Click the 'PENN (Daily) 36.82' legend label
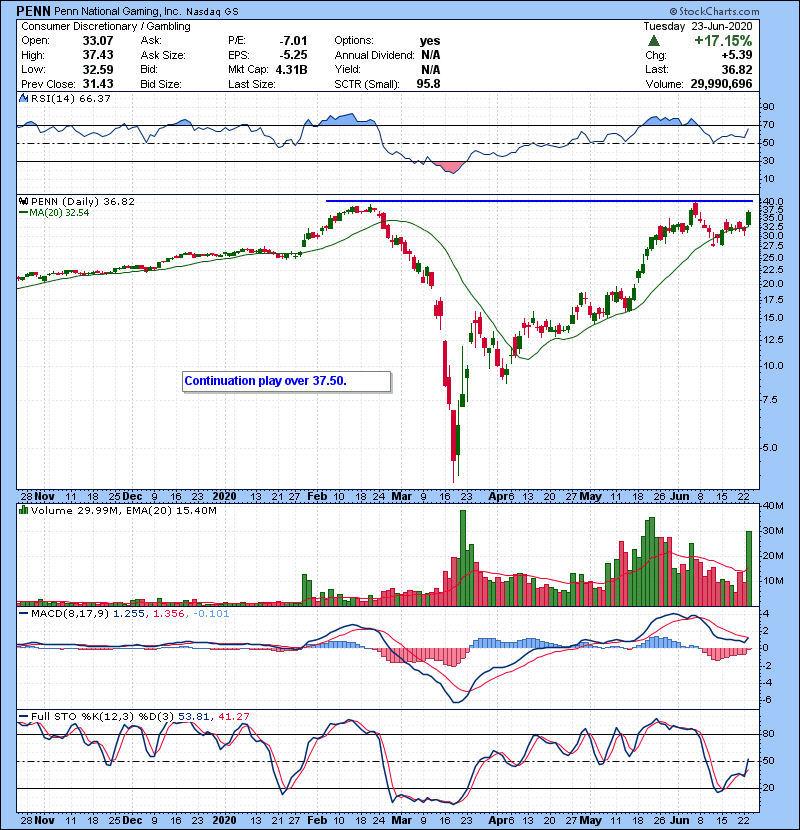Viewport: 800px width, 830px height. 83,201
